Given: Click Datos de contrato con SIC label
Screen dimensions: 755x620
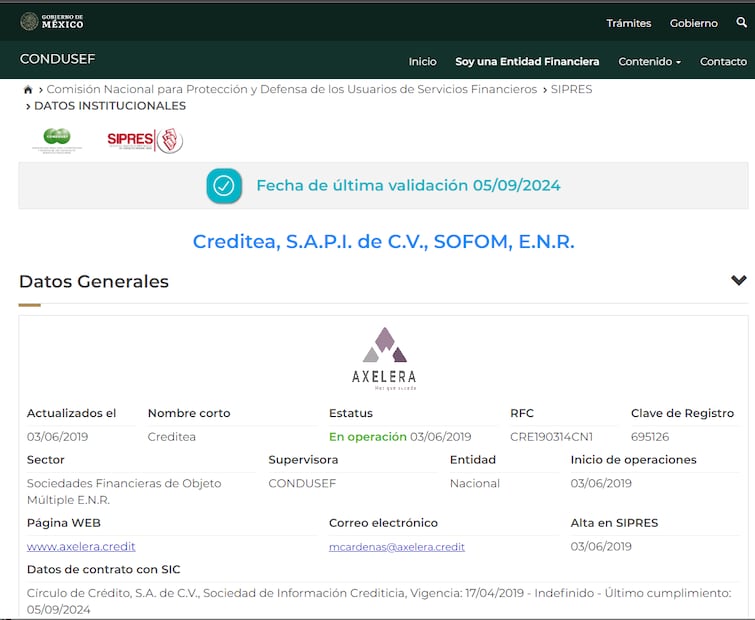Looking at the screenshot, I should [104, 569].
